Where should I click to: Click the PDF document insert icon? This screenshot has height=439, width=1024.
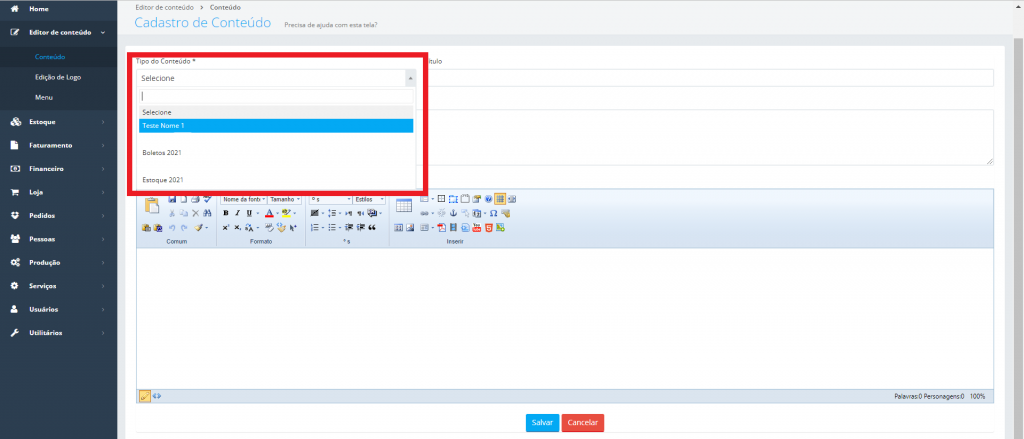(441, 227)
